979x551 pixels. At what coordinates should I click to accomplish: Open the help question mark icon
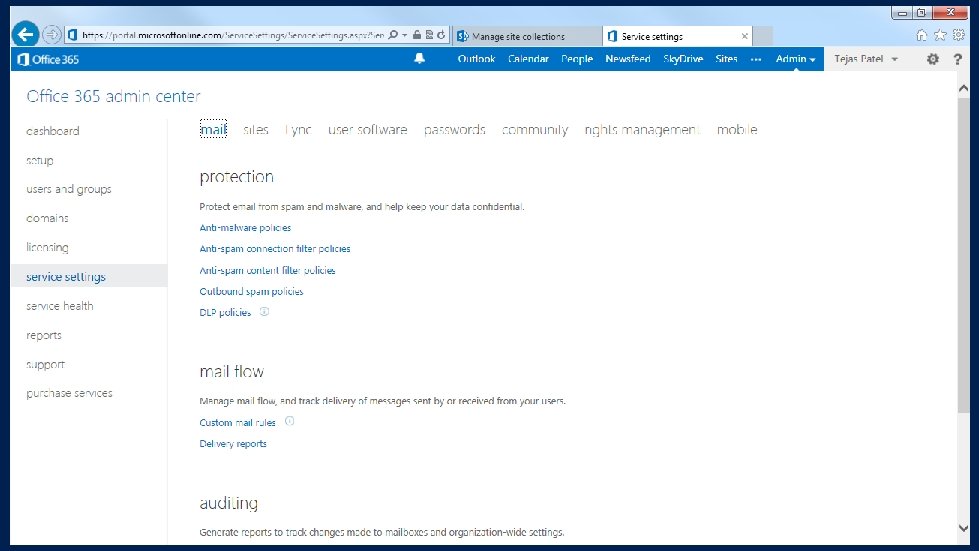coord(958,59)
